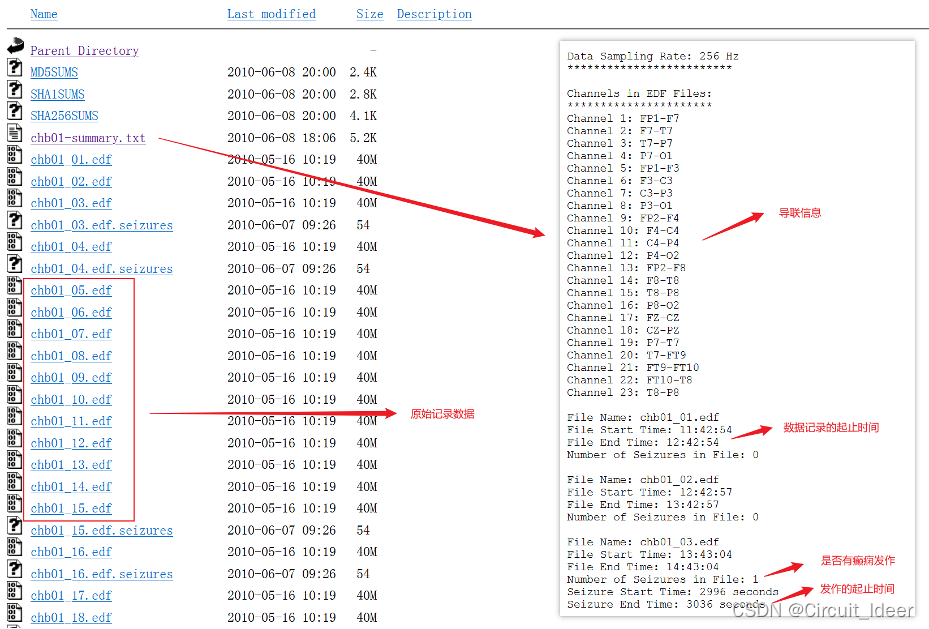Click the binary icon beside chb01_05.edf
Viewport: 929px width, 629px height.
15,285
